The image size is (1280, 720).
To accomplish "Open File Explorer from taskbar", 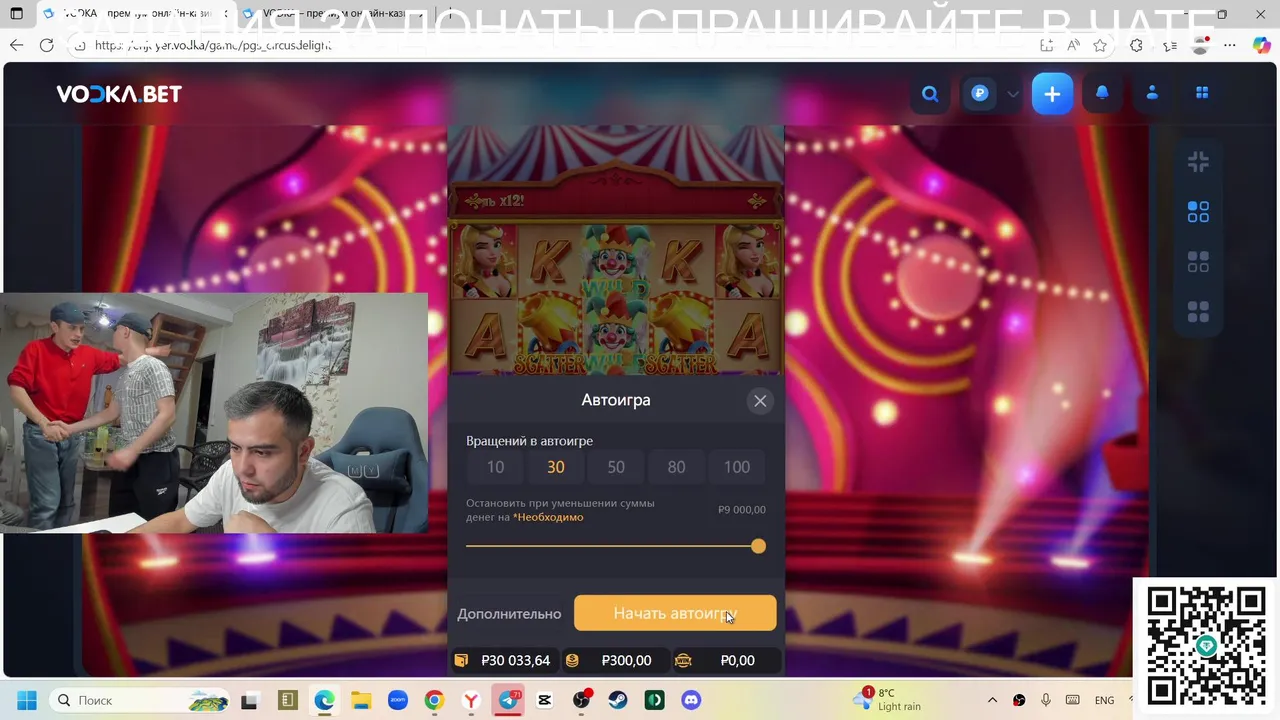I will coord(360,700).
